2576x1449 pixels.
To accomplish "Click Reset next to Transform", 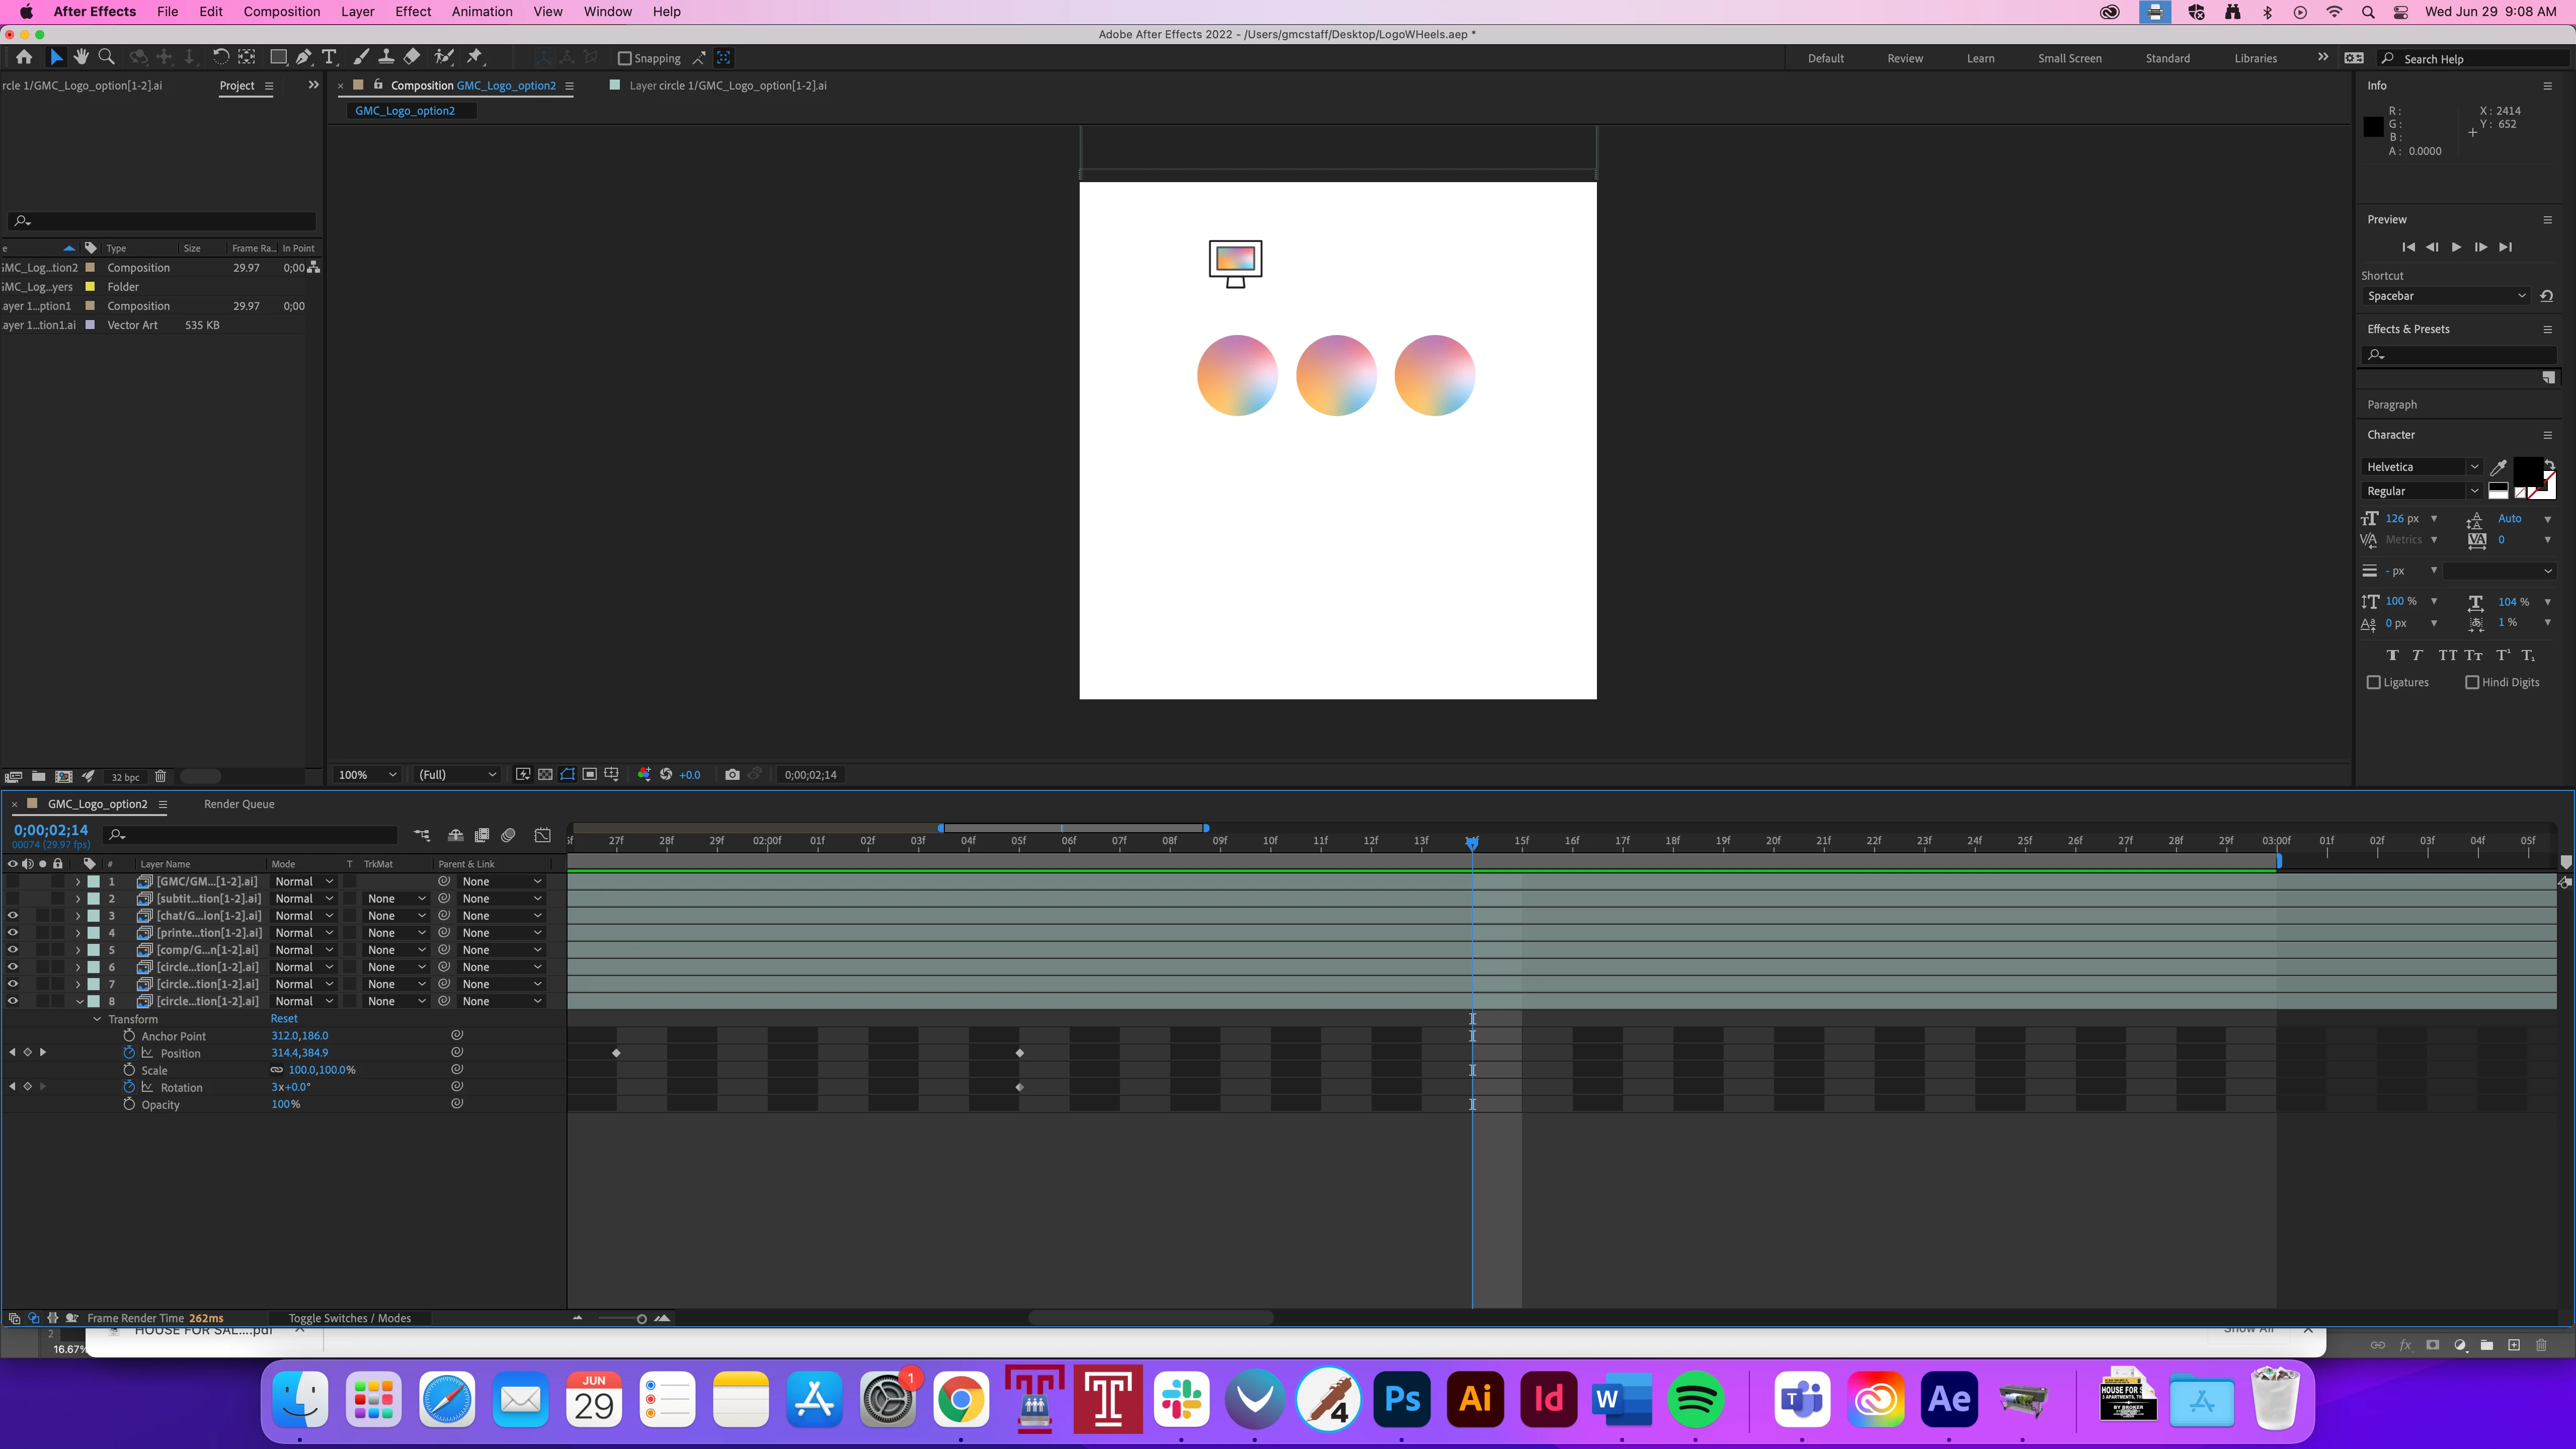I will click(284, 1019).
